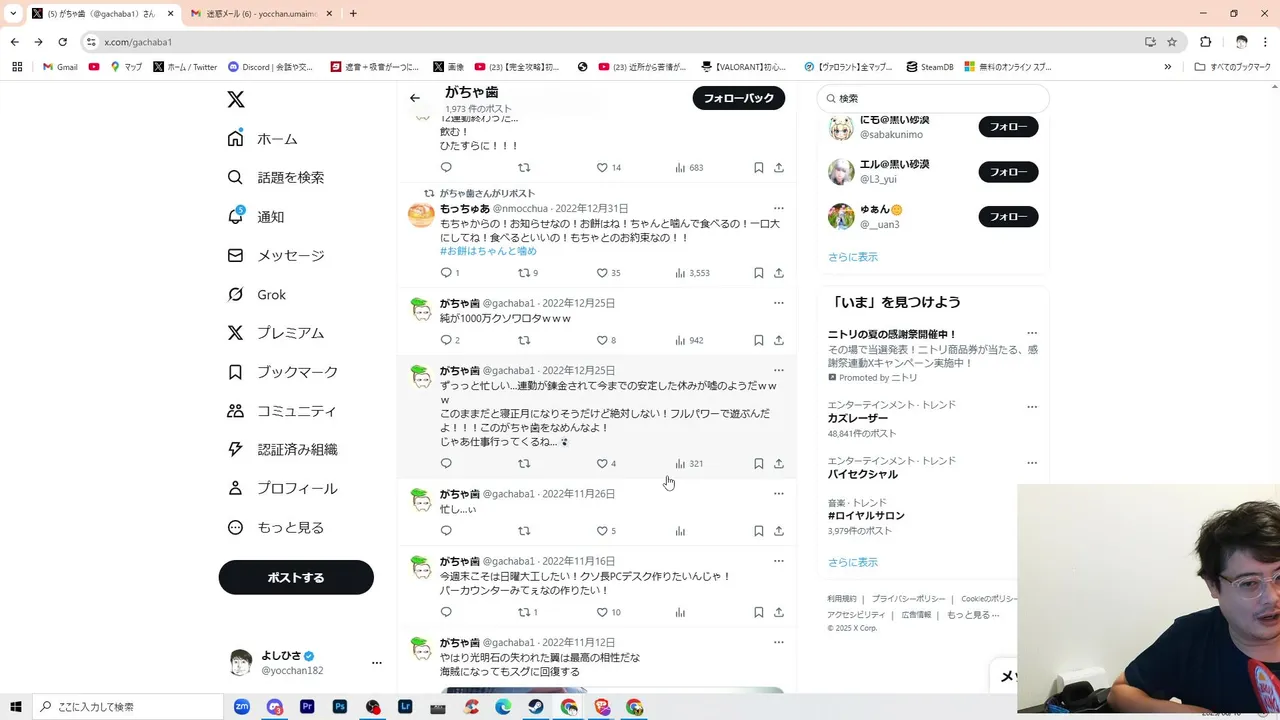Bookmark the 日曜大工 post
This screenshot has height=720, width=1280.
(759, 612)
